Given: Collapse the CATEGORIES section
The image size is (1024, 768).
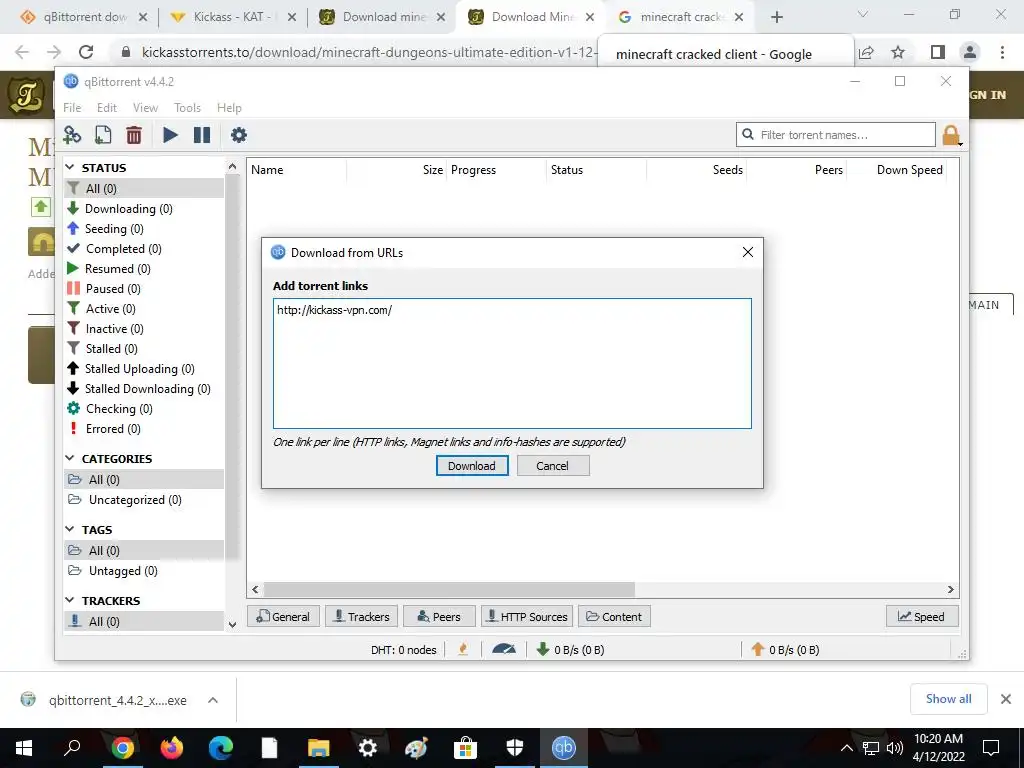Looking at the screenshot, I should [71, 458].
